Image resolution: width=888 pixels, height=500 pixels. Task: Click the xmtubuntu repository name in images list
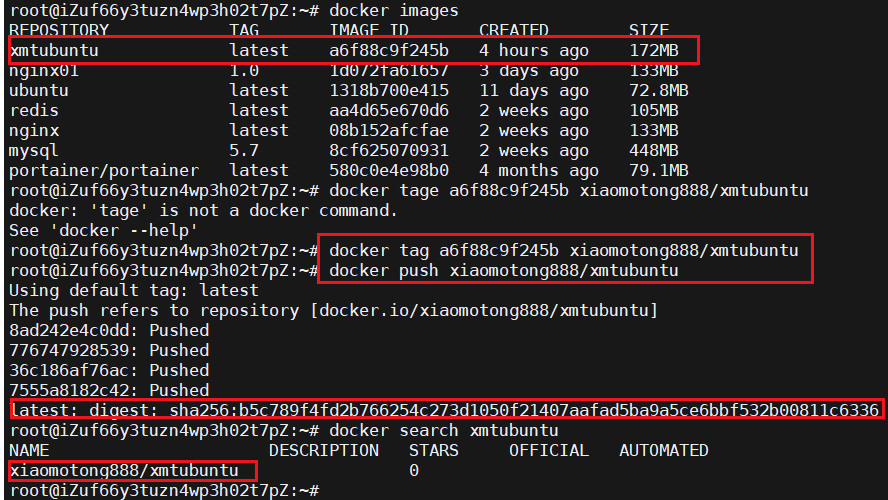pyautogui.click(x=54, y=50)
